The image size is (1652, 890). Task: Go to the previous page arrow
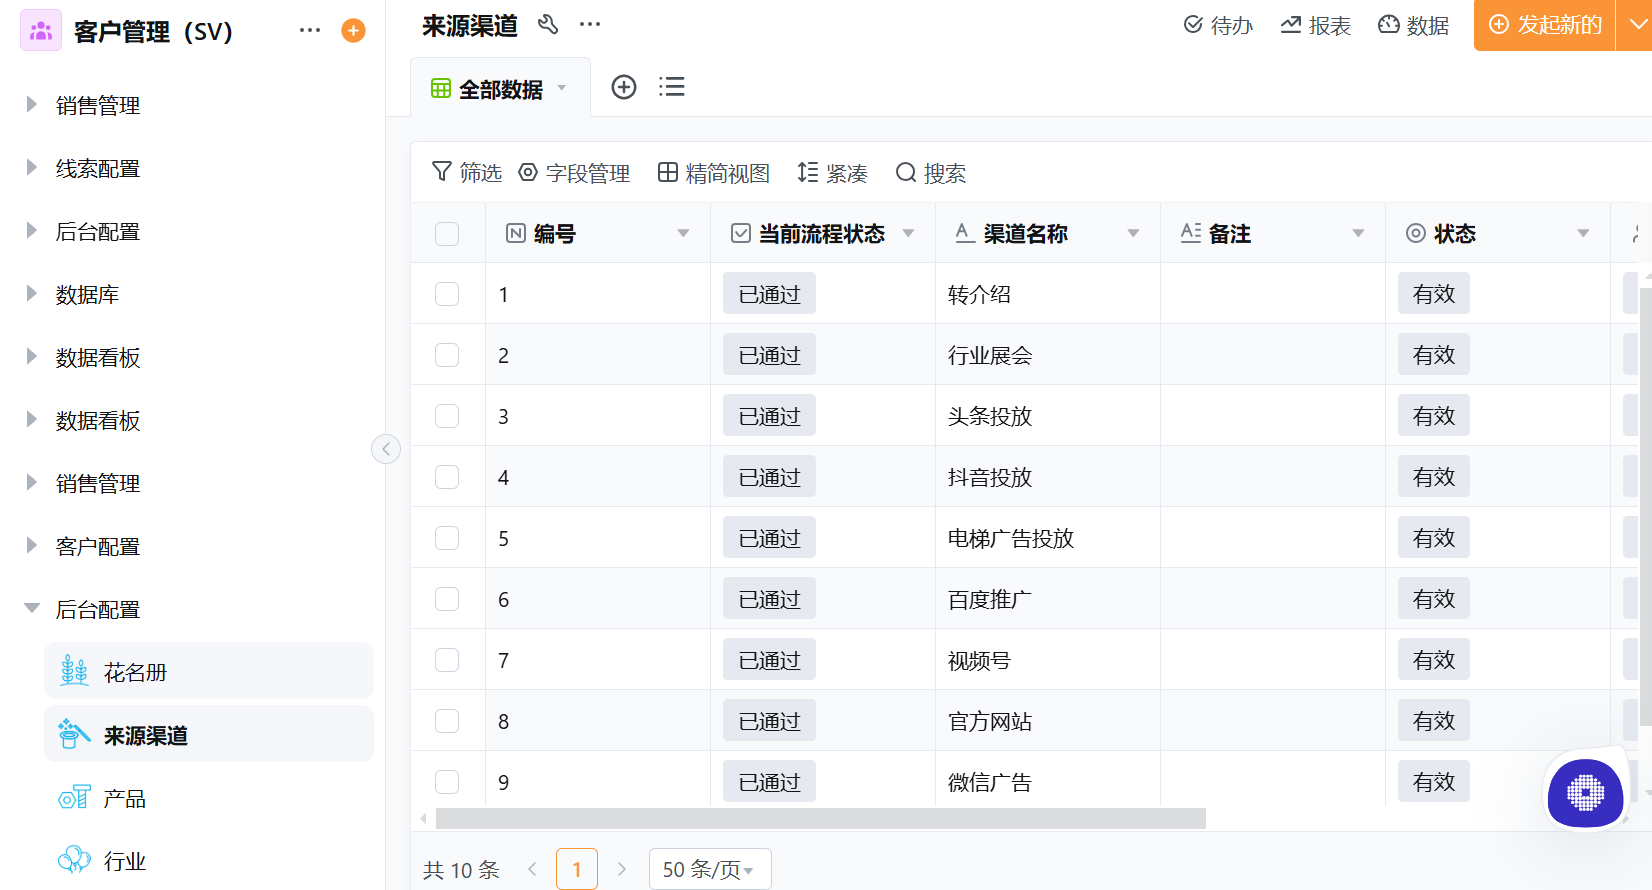tap(533, 869)
